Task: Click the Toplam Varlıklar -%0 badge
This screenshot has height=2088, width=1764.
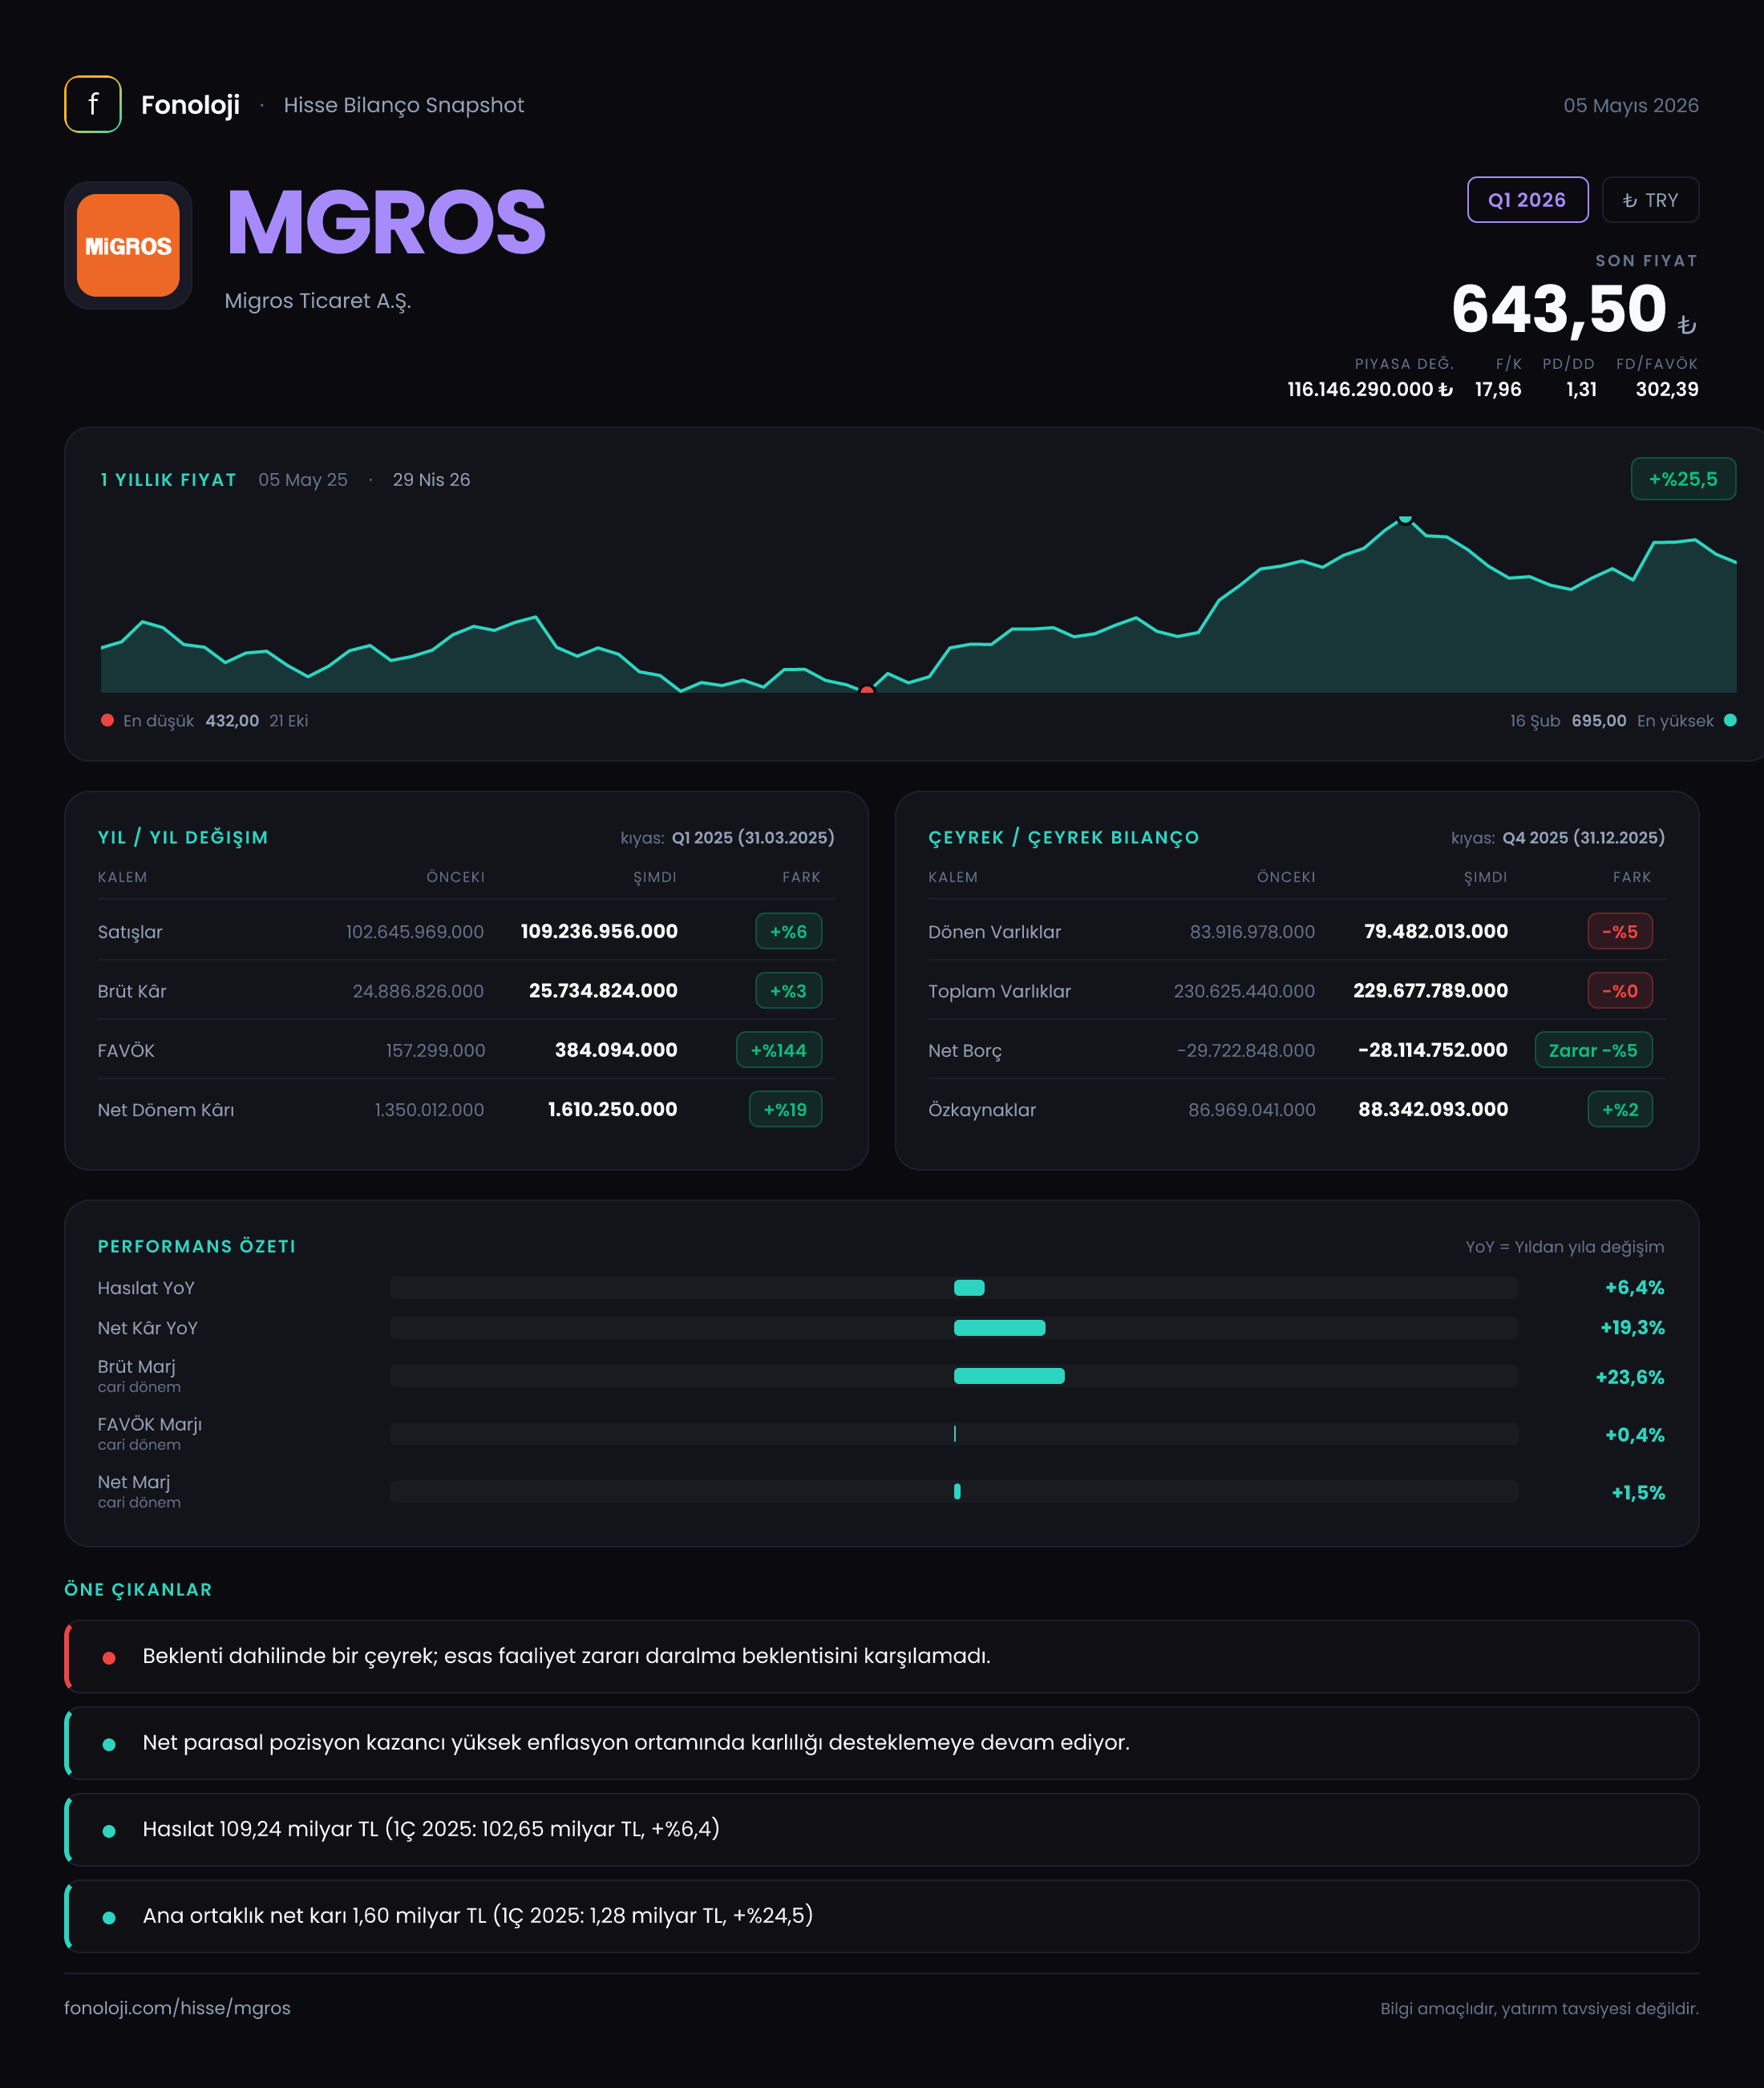Action: coord(1620,991)
